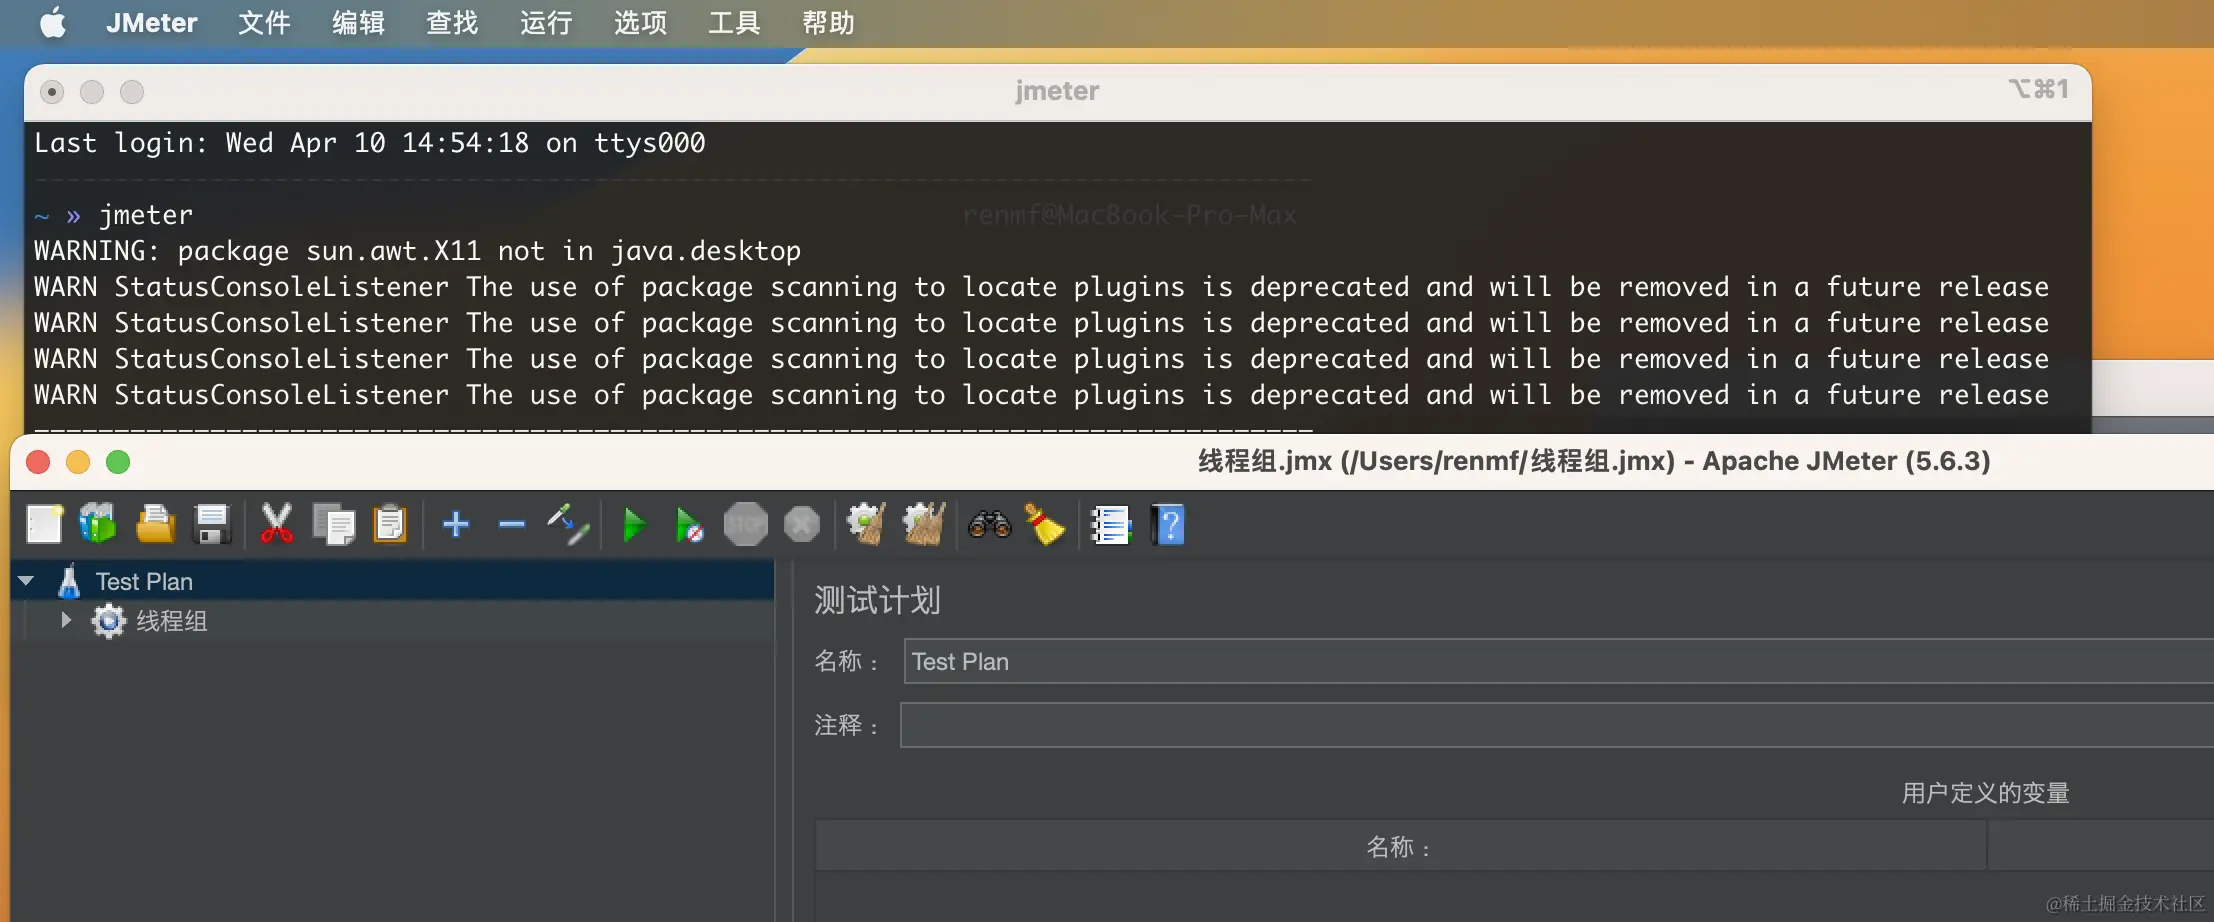
Task: Open the Function Helper list icon
Action: pos(1110,524)
